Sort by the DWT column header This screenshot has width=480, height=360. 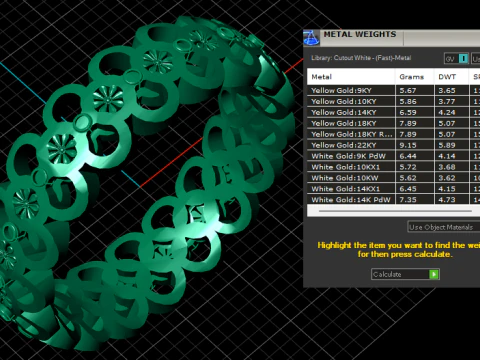pos(451,77)
